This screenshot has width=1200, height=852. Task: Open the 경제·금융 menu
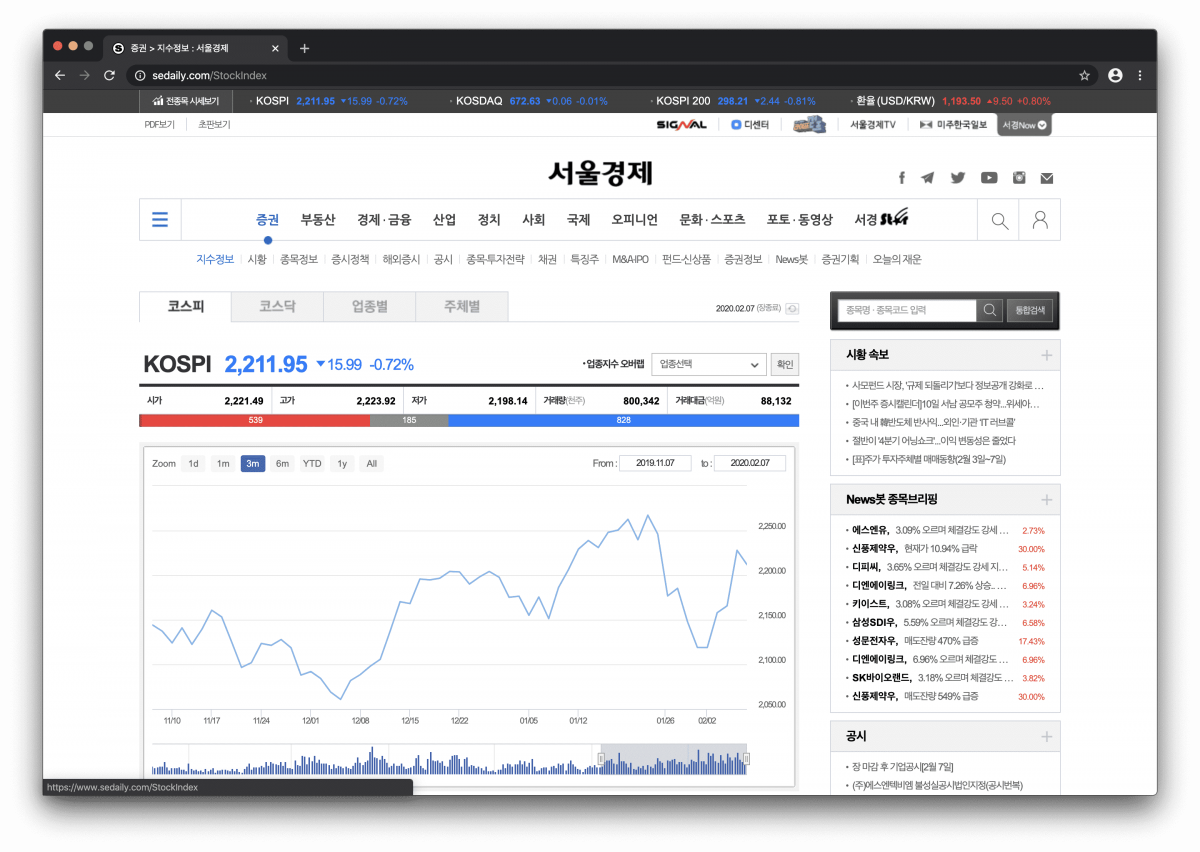tap(384, 220)
